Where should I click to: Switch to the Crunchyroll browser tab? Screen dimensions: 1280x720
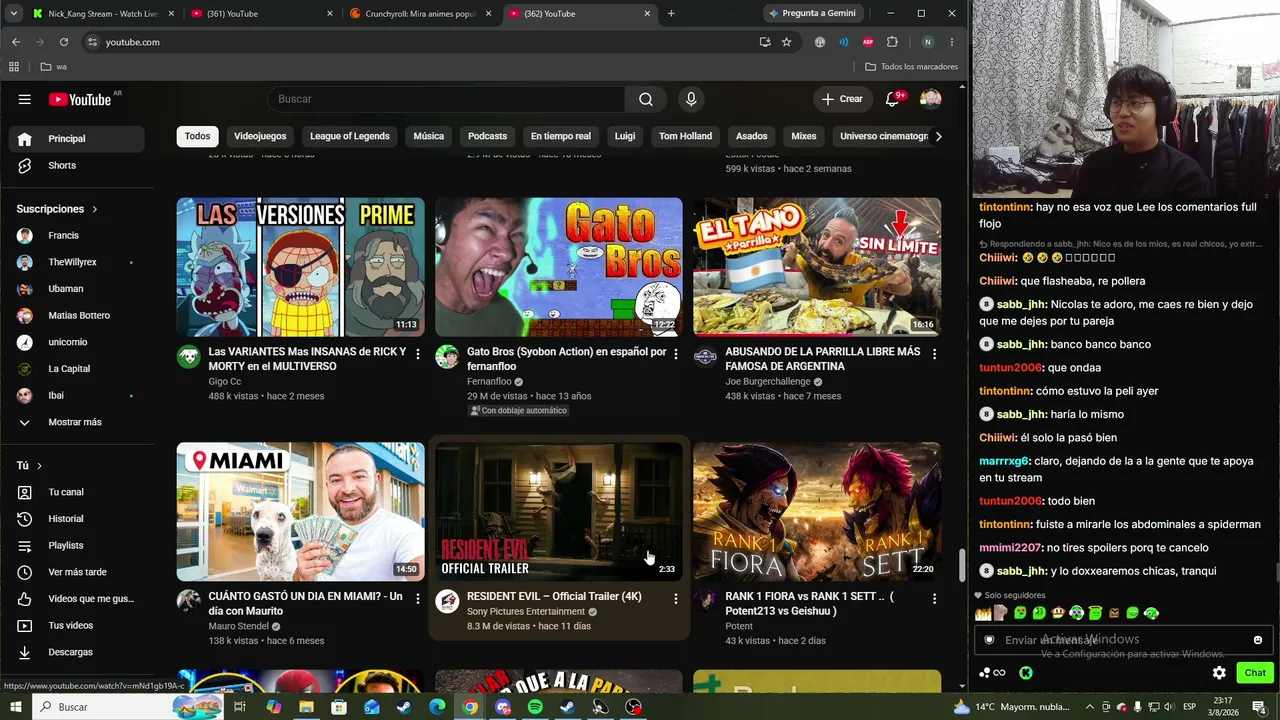coord(420,14)
